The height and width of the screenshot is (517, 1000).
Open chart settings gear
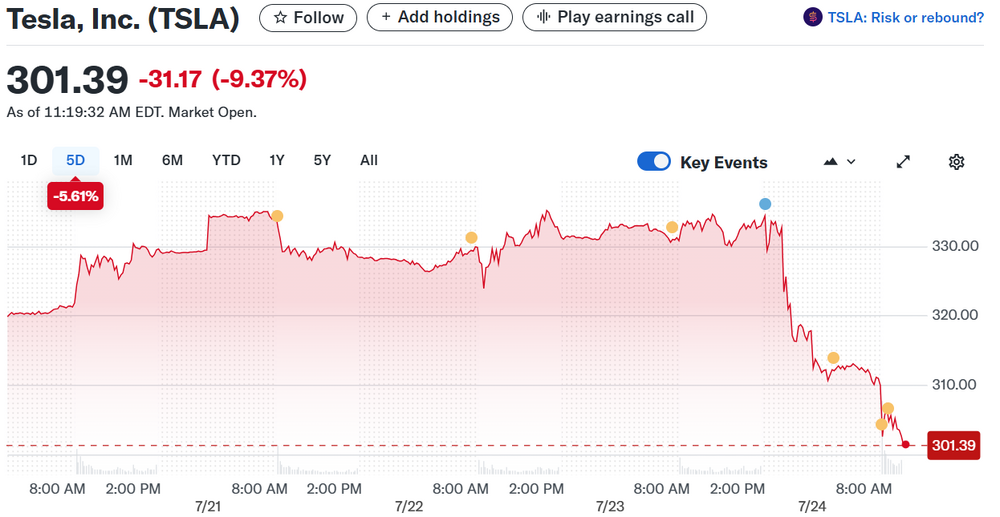click(x=956, y=162)
